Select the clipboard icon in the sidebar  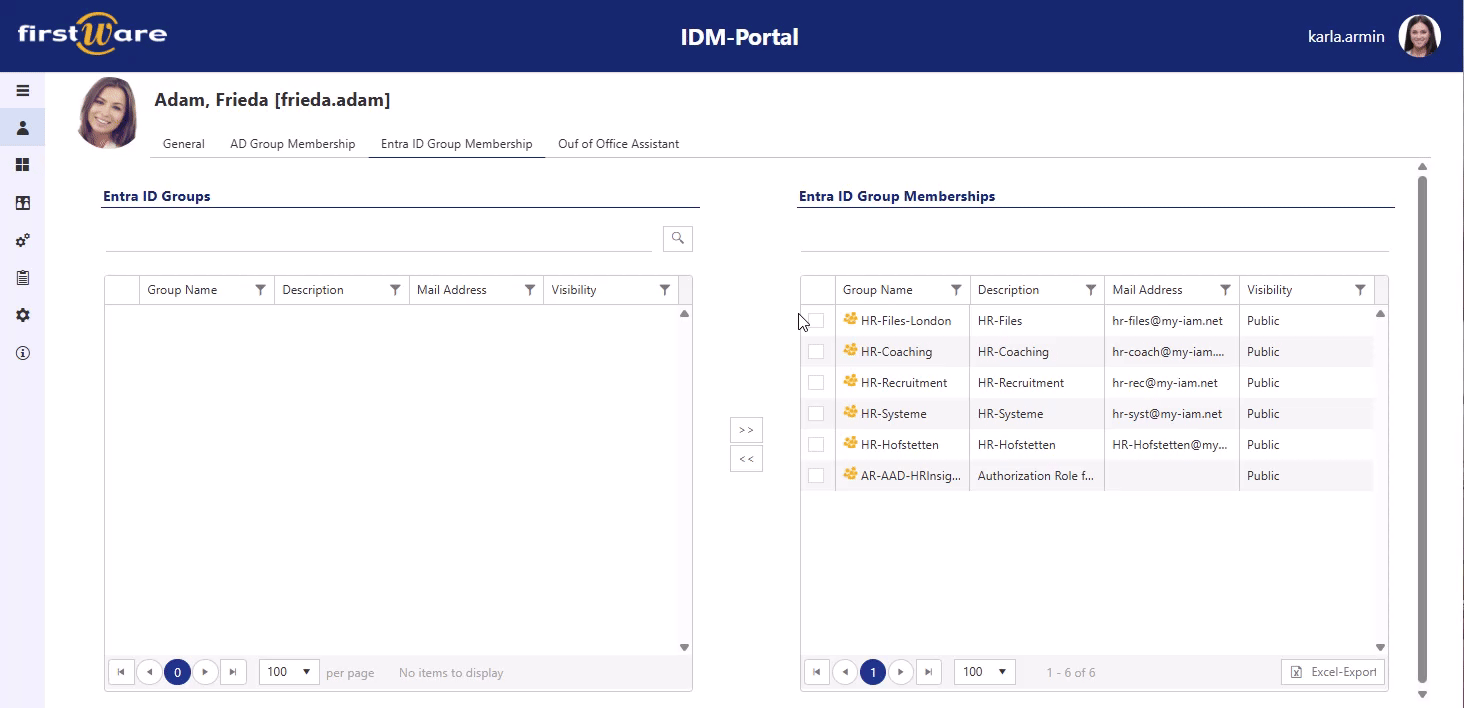click(x=22, y=277)
